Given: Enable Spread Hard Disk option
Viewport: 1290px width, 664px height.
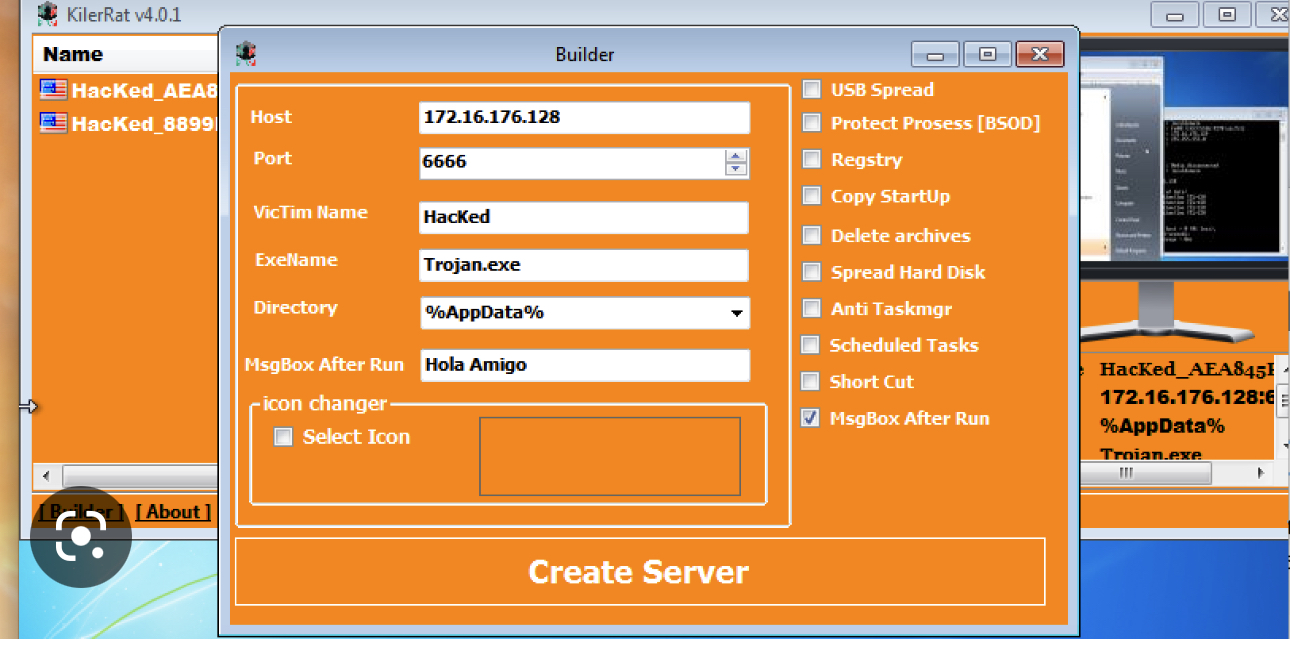Looking at the screenshot, I should tap(811, 272).
